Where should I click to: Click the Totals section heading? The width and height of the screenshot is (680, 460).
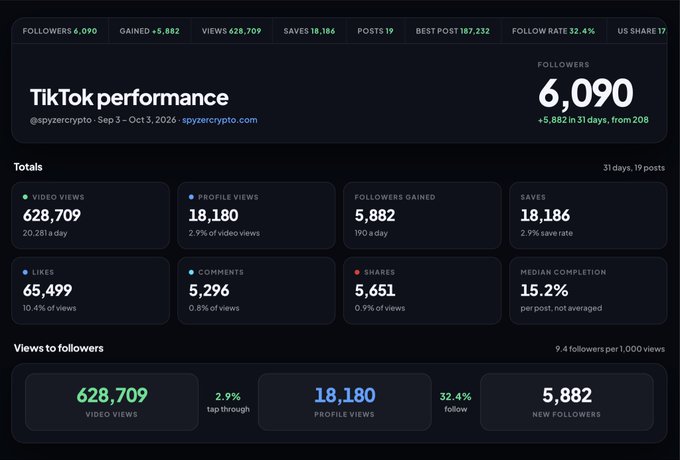click(28, 167)
